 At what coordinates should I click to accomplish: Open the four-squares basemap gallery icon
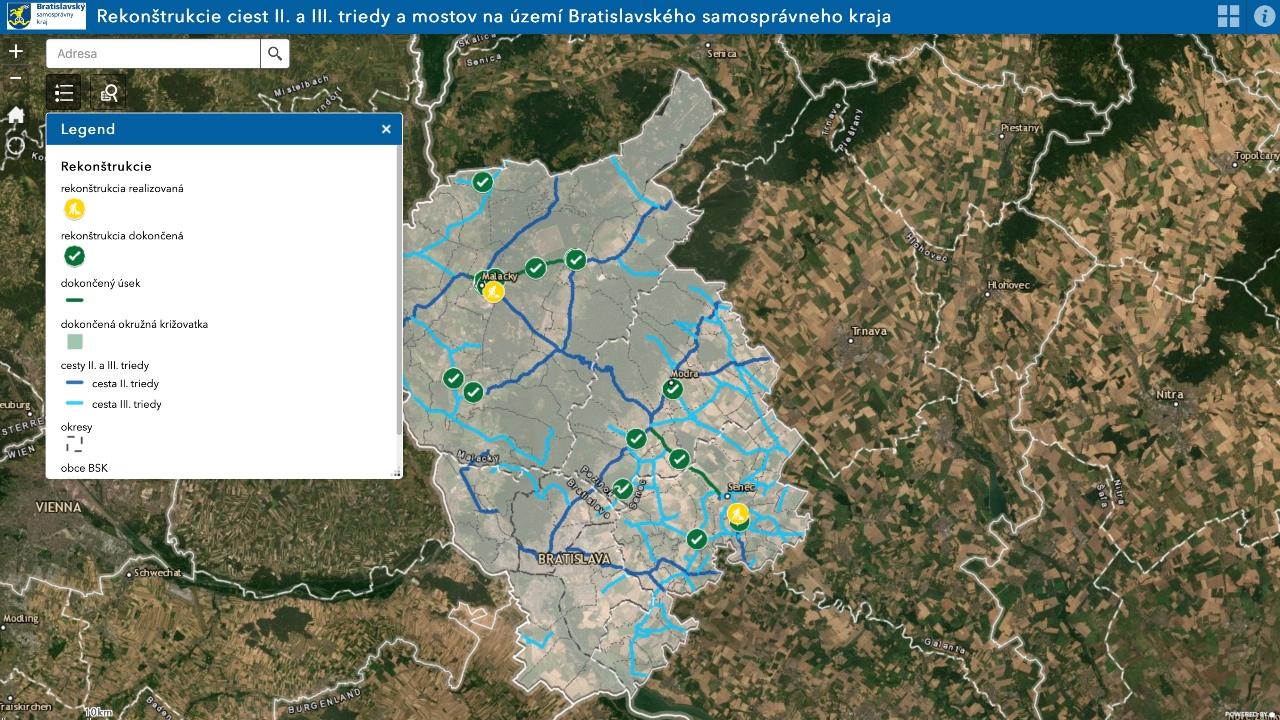coord(1228,16)
